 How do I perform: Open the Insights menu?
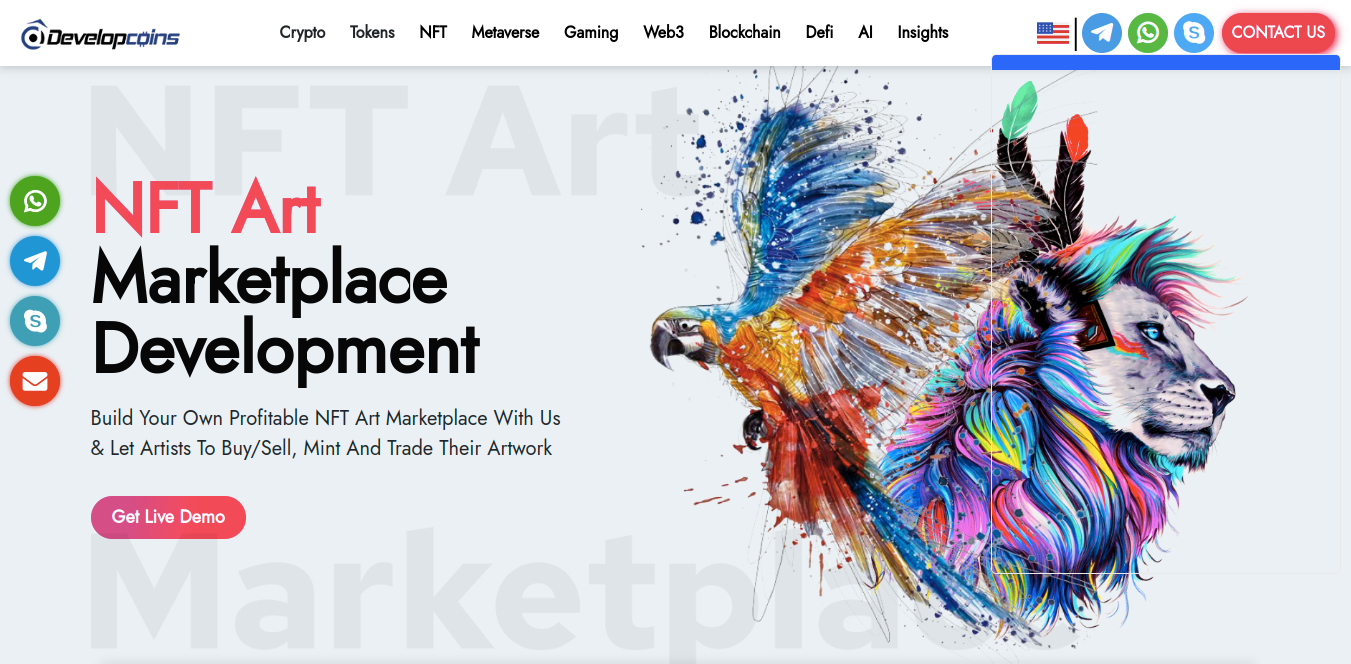pyautogui.click(x=923, y=32)
